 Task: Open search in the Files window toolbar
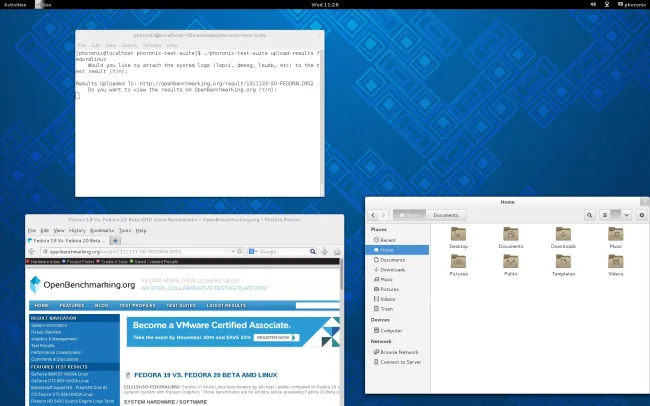tap(589, 215)
